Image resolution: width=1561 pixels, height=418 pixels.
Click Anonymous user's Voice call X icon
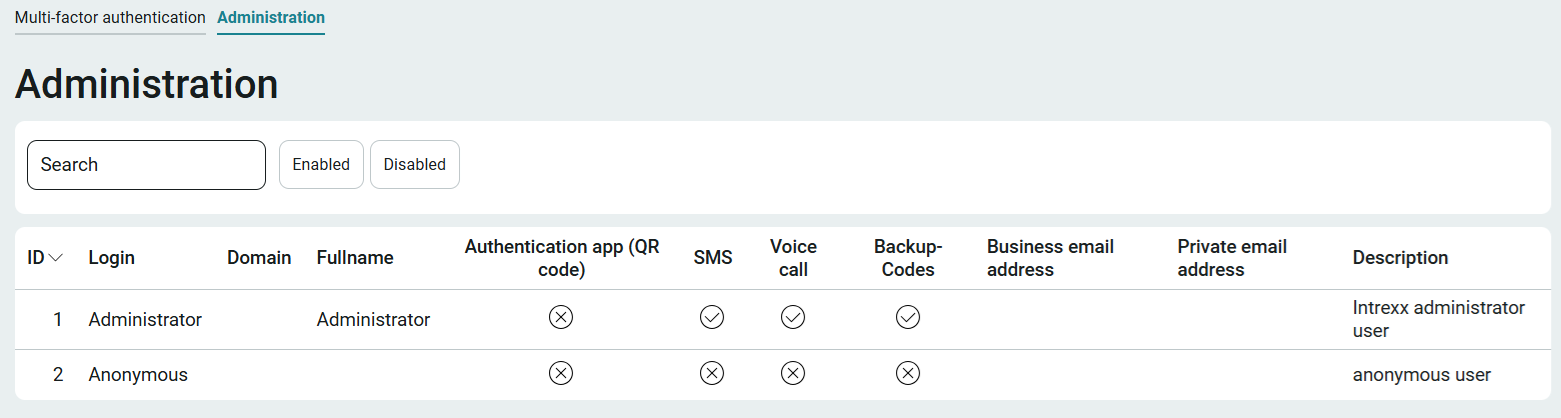[x=793, y=374]
